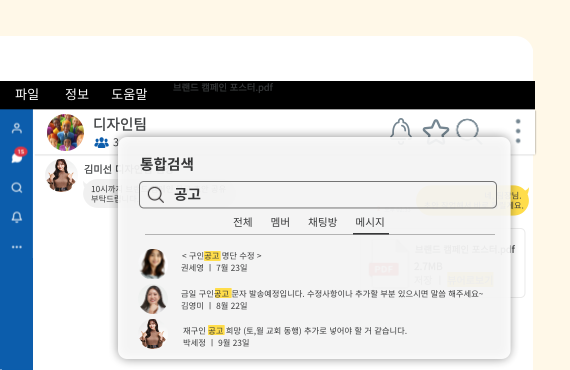Open chats icon with 15 badge
Screen dimensions: 570x370
tap(18, 156)
